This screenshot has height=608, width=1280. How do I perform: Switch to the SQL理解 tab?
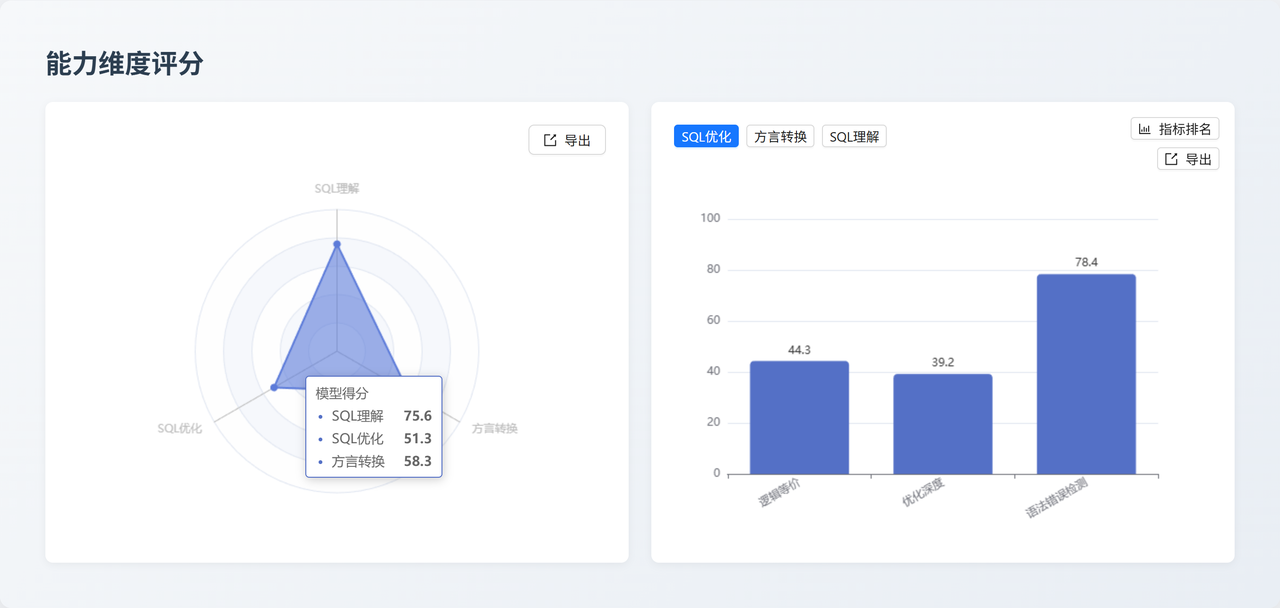click(x=854, y=135)
